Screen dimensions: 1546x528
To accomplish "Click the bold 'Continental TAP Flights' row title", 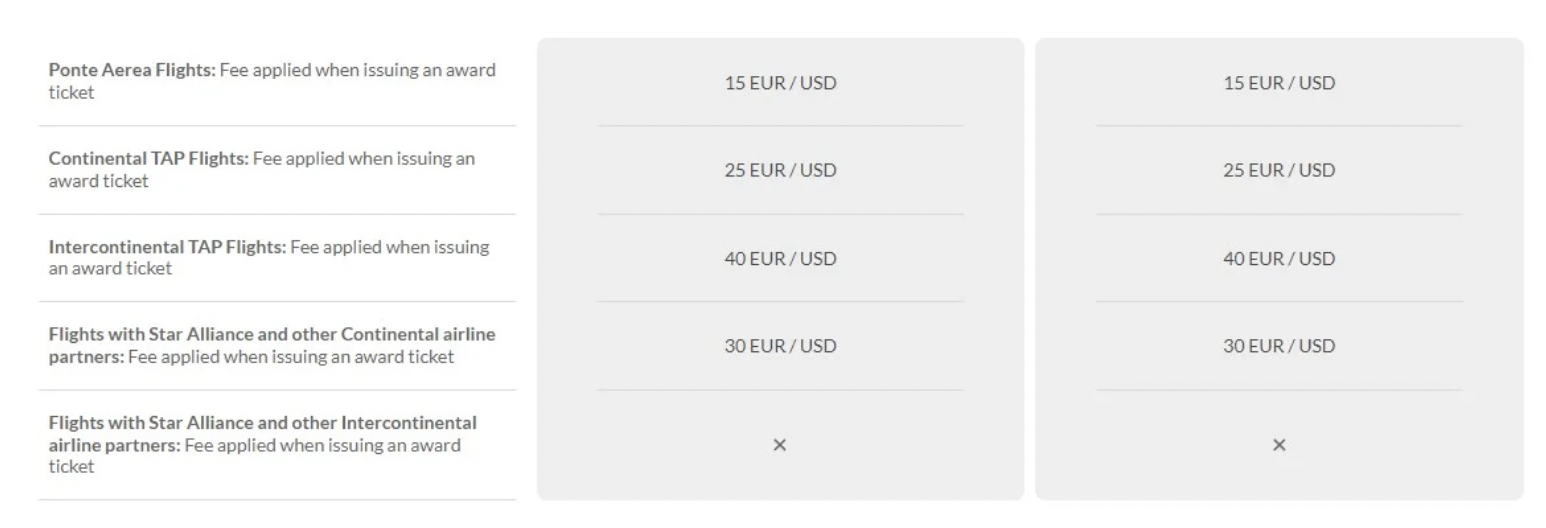I will tap(148, 159).
